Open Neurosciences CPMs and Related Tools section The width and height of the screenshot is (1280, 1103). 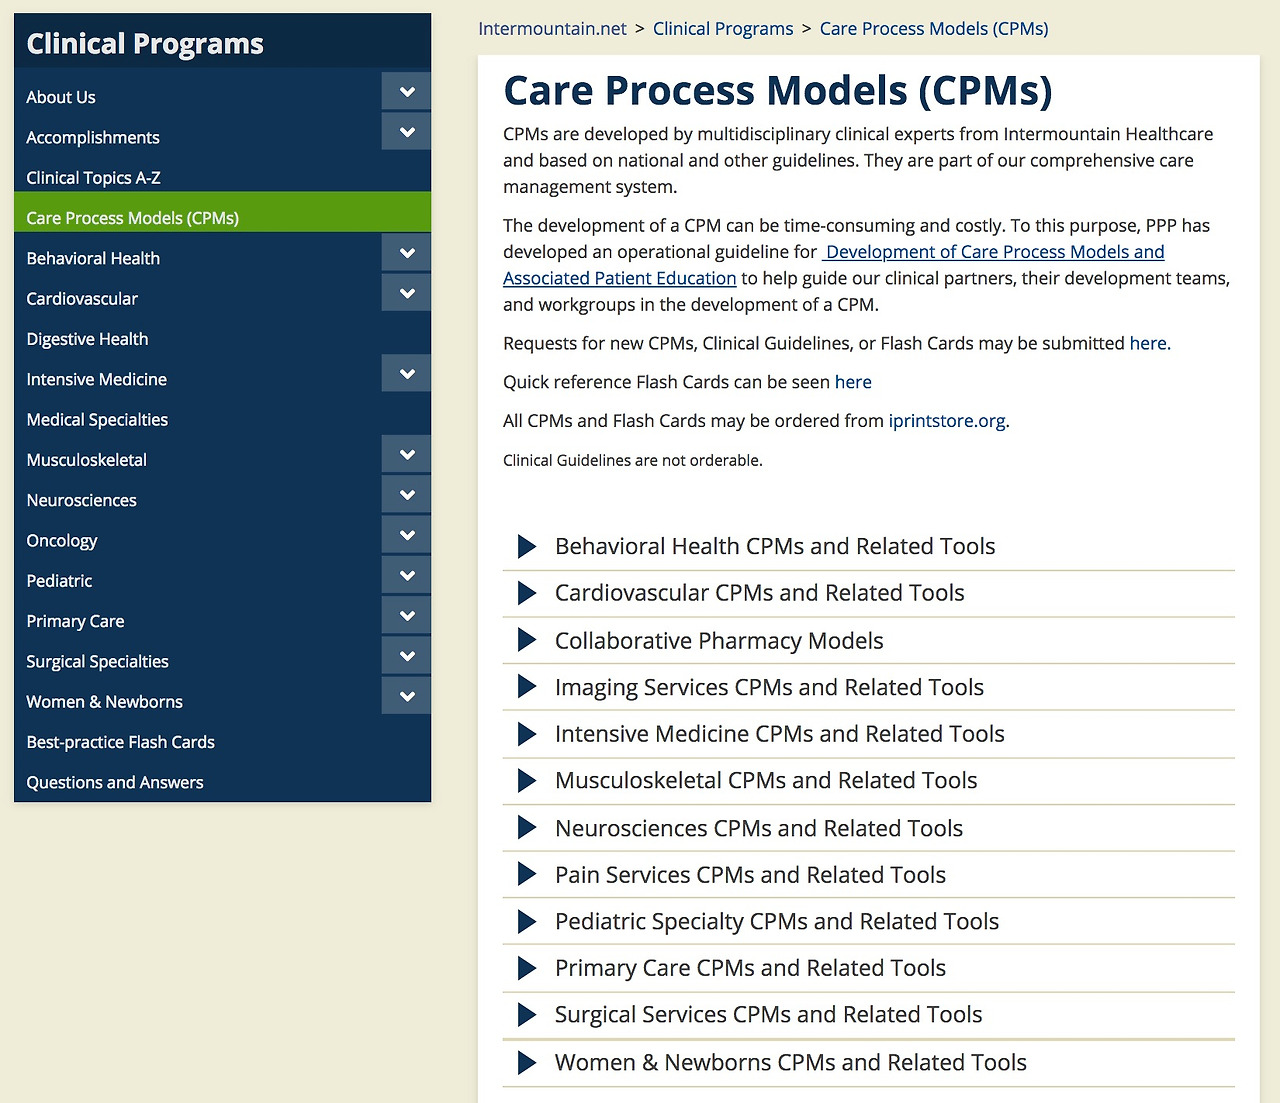pos(759,828)
